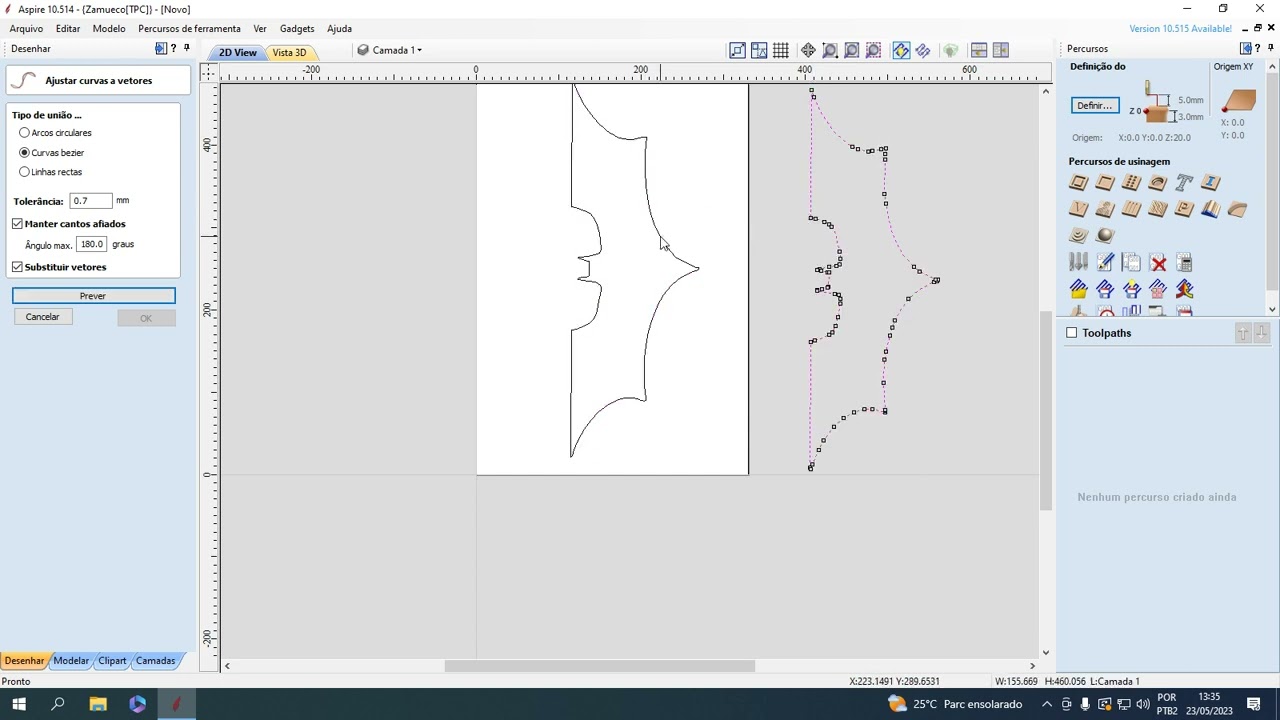Viewport: 1280px width, 720px height.
Task: Toggle Substituir vetores checkbox
Action: coord(17,267)
